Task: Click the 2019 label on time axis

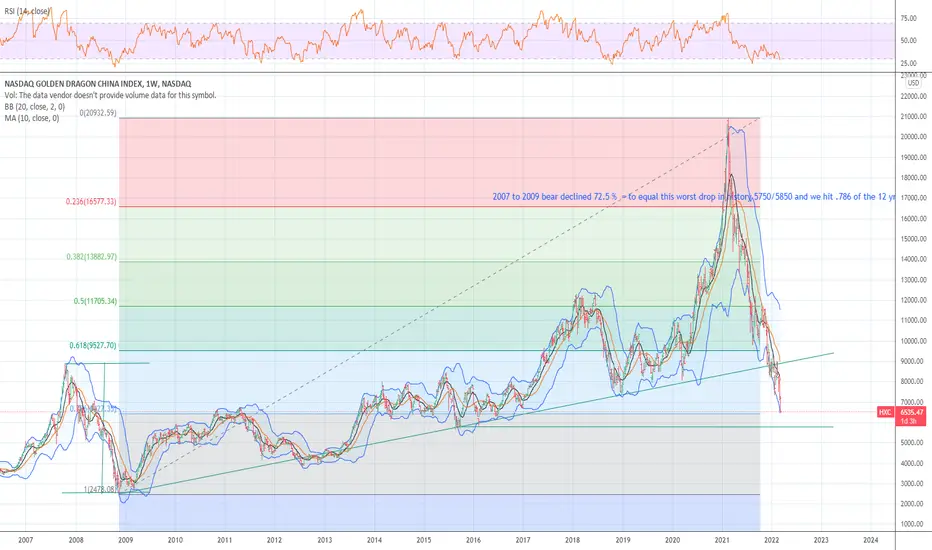Action: (x=623, y=540)
